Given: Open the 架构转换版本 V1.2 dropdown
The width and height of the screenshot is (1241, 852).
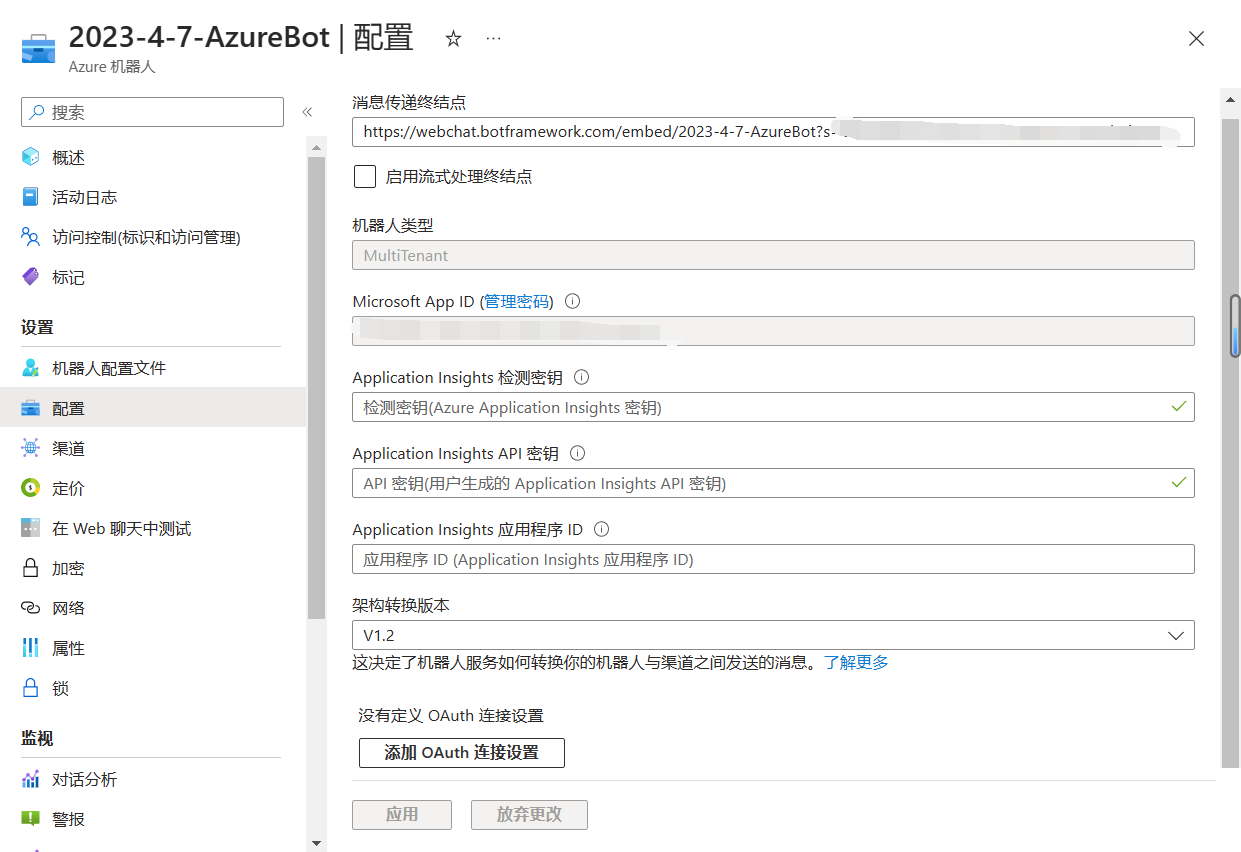Looking at the screenshot, I should 773,635.
